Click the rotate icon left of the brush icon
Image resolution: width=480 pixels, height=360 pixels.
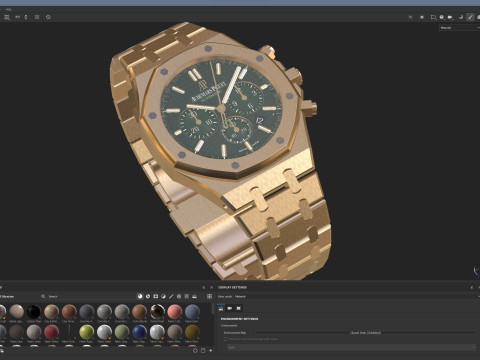click(461, 17)
